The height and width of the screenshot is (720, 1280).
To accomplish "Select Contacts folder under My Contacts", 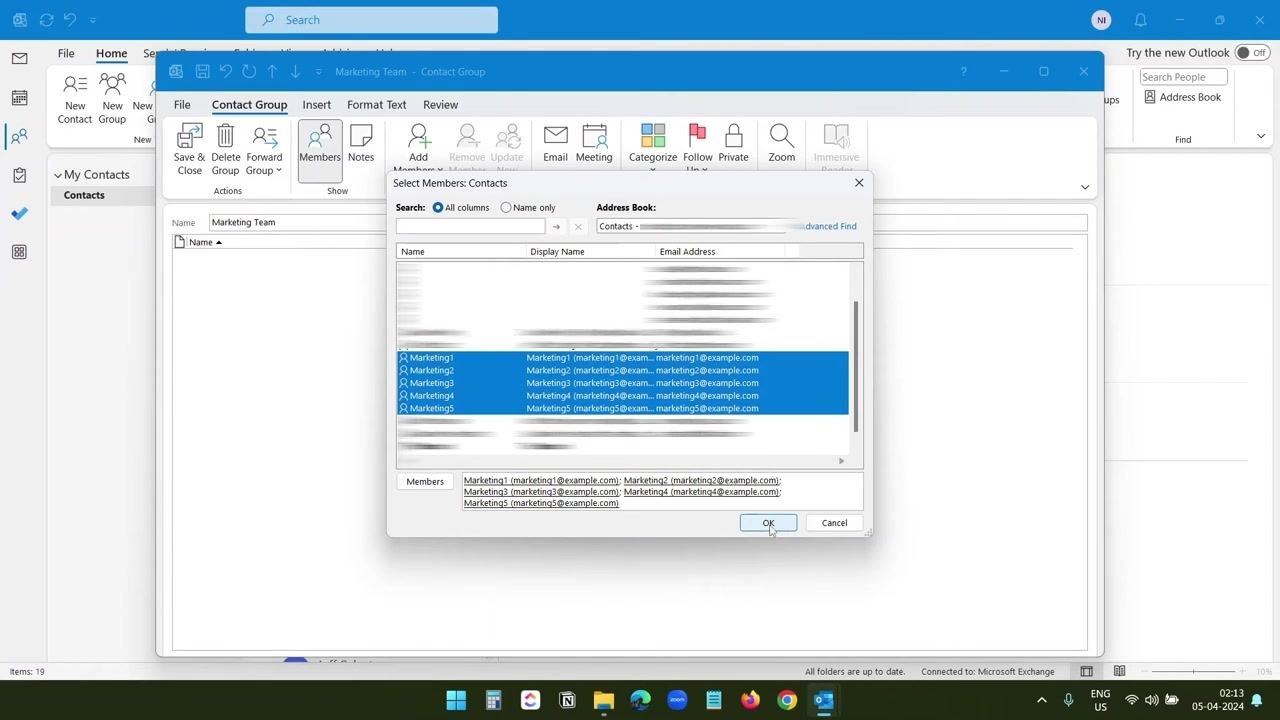I will [x=84, y=195].
